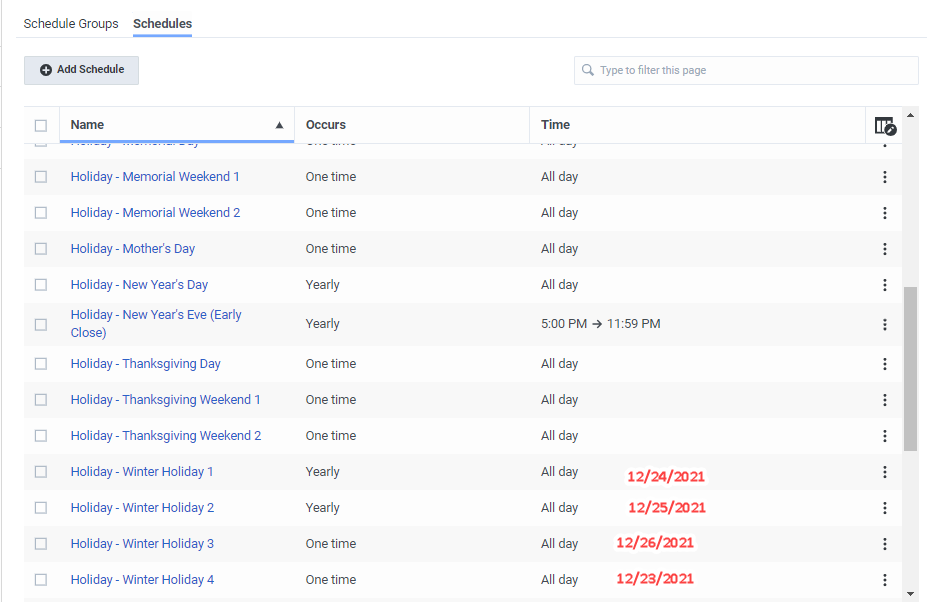Open Holiday - Thanksgiving Weekend 1 schedule
This screenshot has width=927, height=602.
point(166,400)
